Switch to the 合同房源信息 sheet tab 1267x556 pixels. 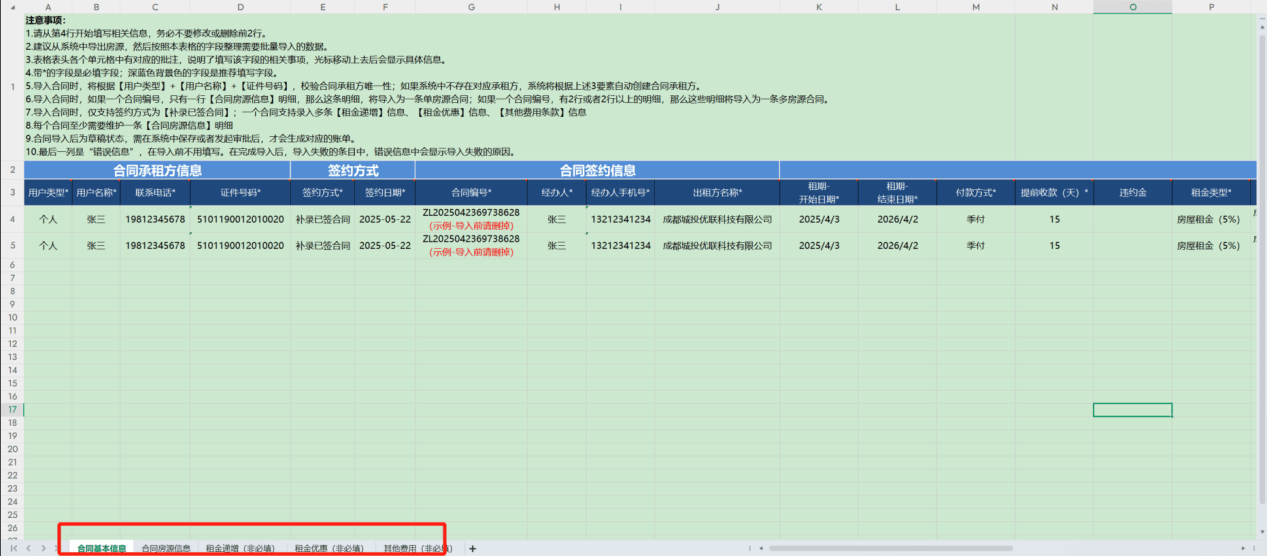(166, 548)
